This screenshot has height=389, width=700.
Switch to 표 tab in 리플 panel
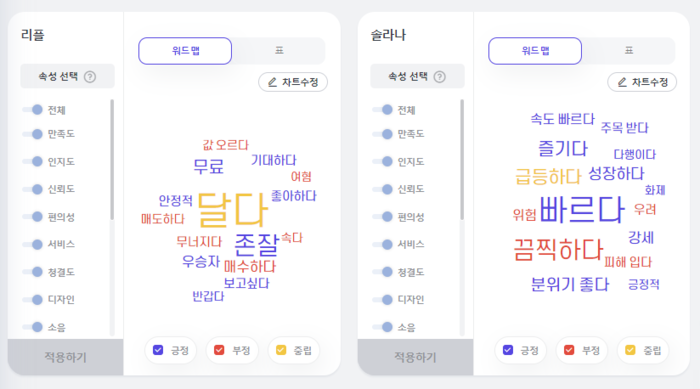[x=279, y=50]
